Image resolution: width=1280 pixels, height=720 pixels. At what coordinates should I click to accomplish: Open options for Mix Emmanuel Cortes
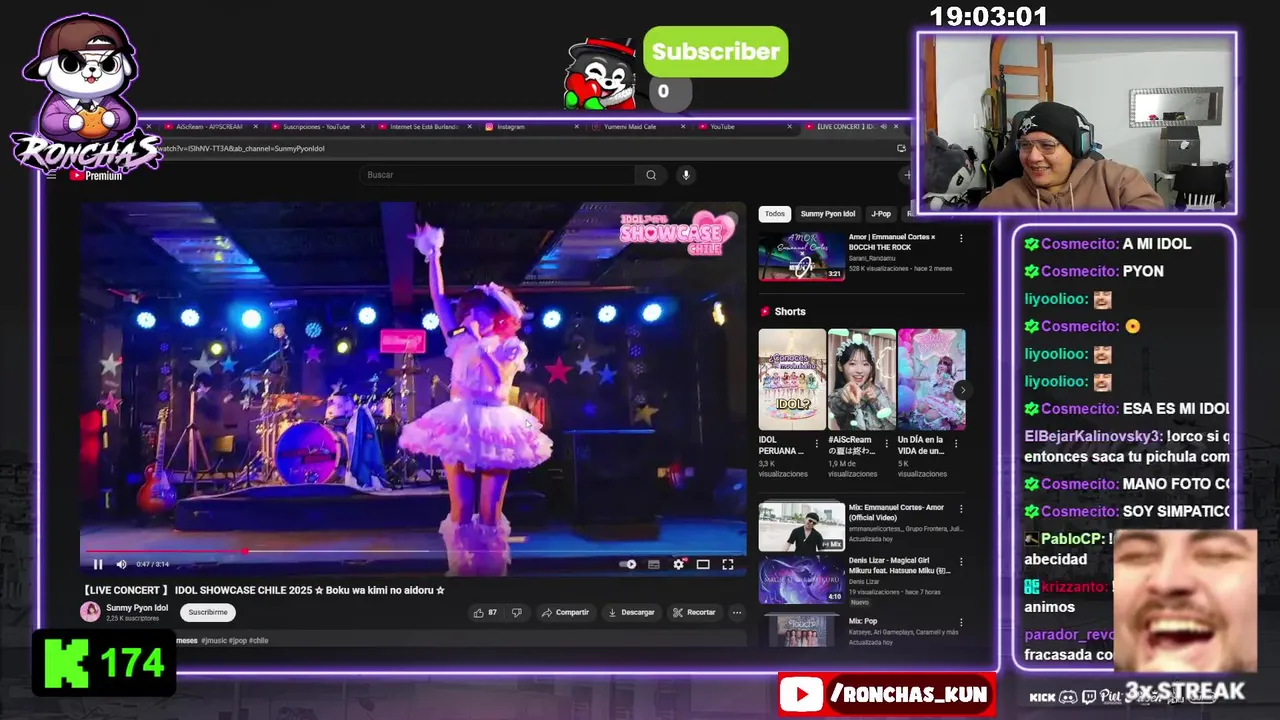pos(961,509)
